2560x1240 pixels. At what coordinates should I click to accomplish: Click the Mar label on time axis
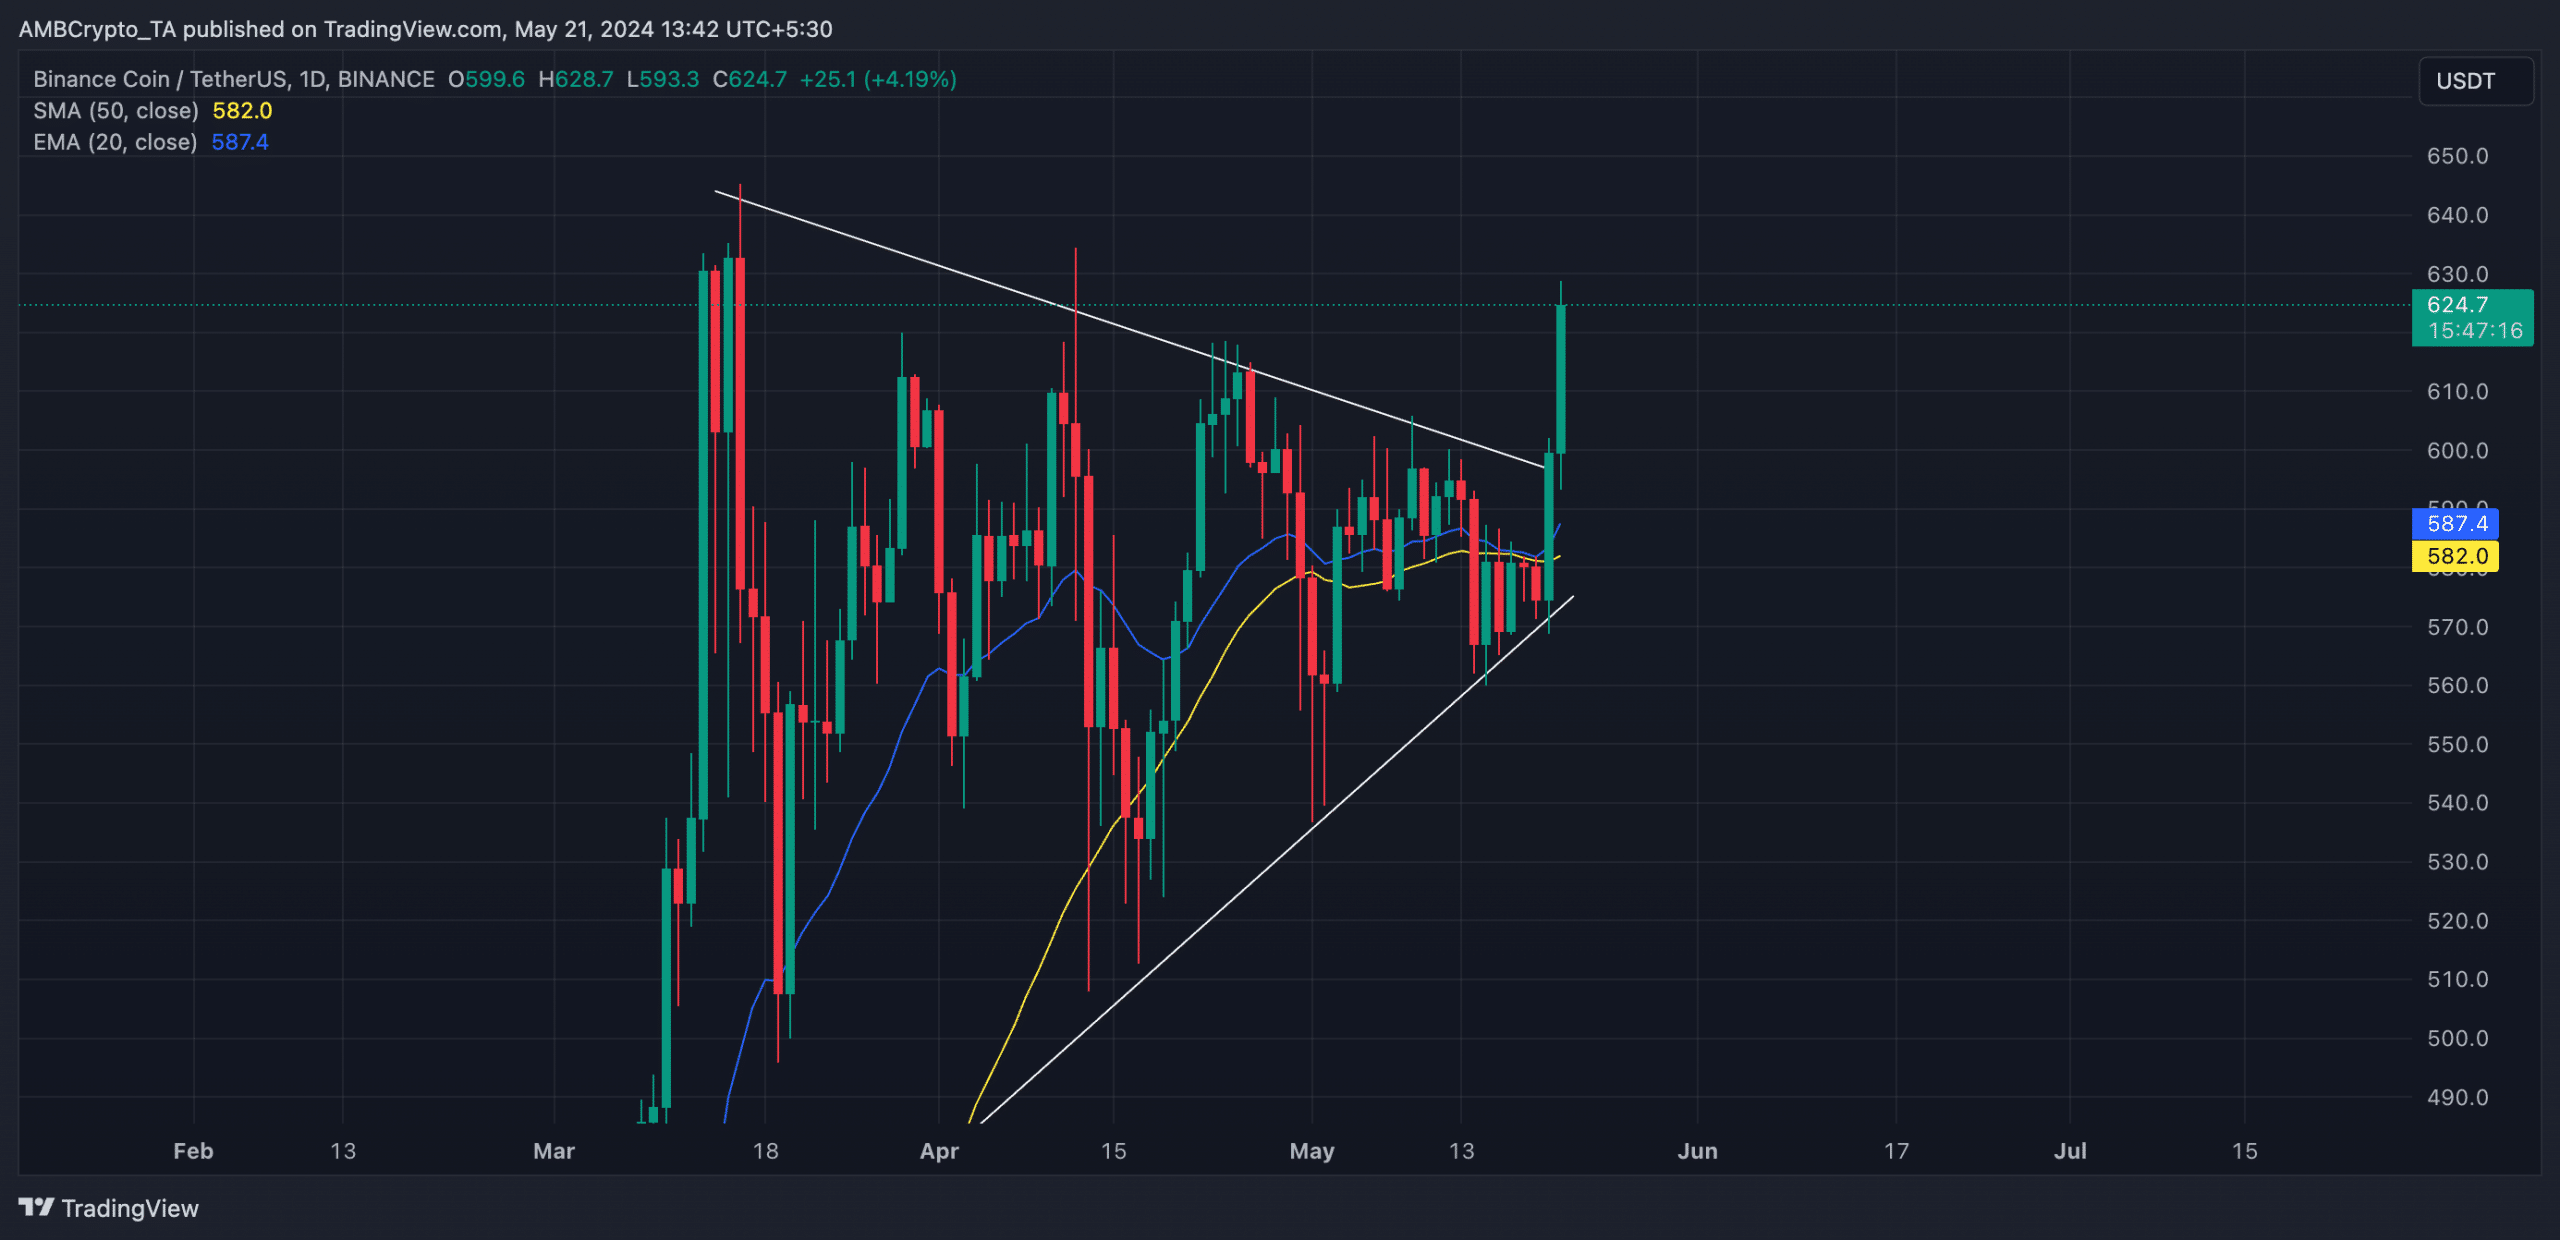click(554, 1151)
